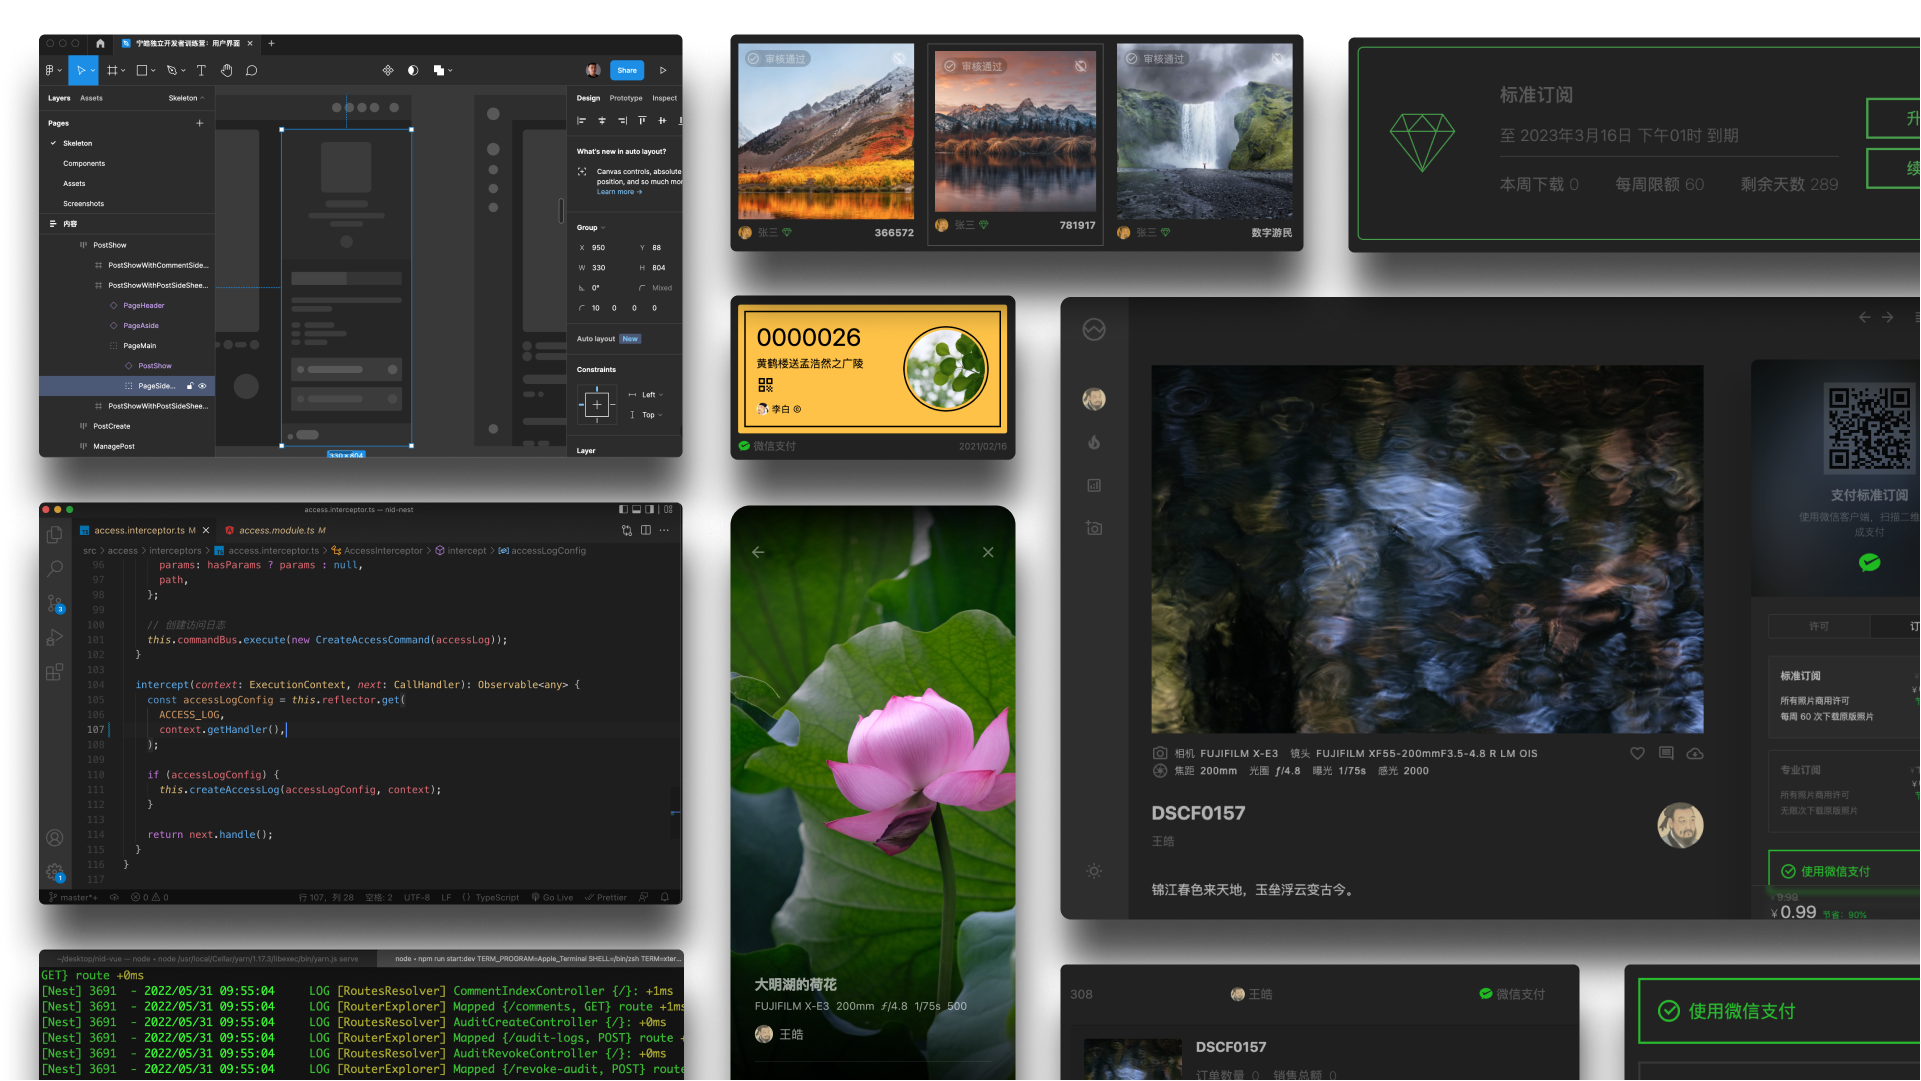
Task: Toggle lock icon on PageSide layer
Action: point(190,386)
